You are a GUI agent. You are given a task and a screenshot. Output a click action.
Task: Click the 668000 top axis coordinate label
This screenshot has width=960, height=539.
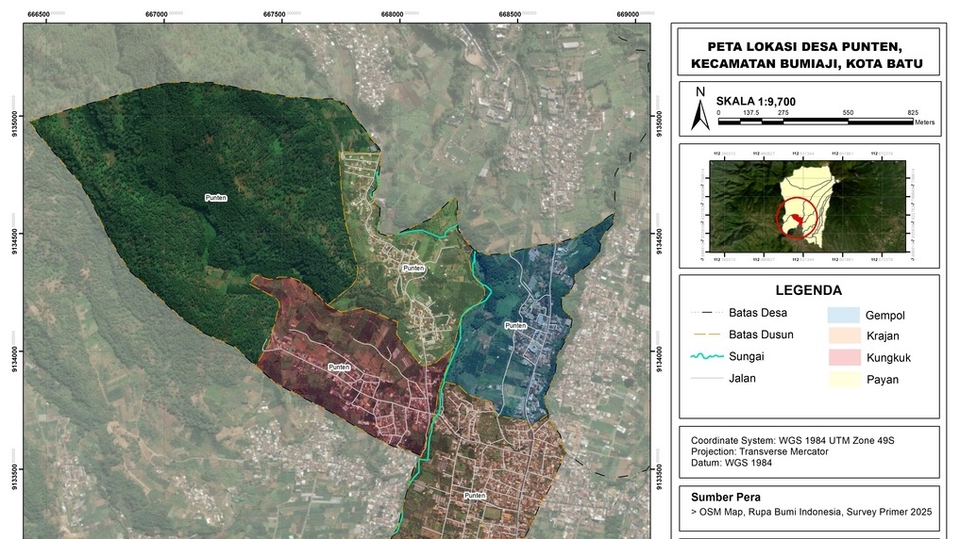point(392,14)
